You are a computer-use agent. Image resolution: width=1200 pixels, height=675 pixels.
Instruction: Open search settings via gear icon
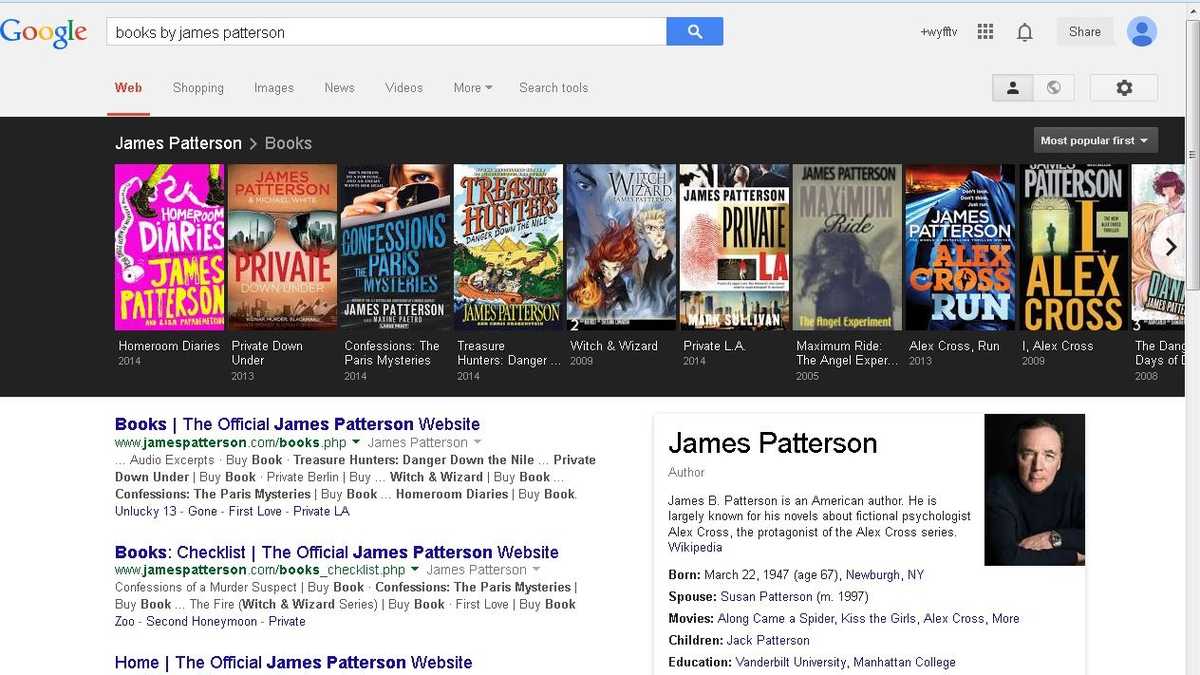click(x=1124, y=87)
